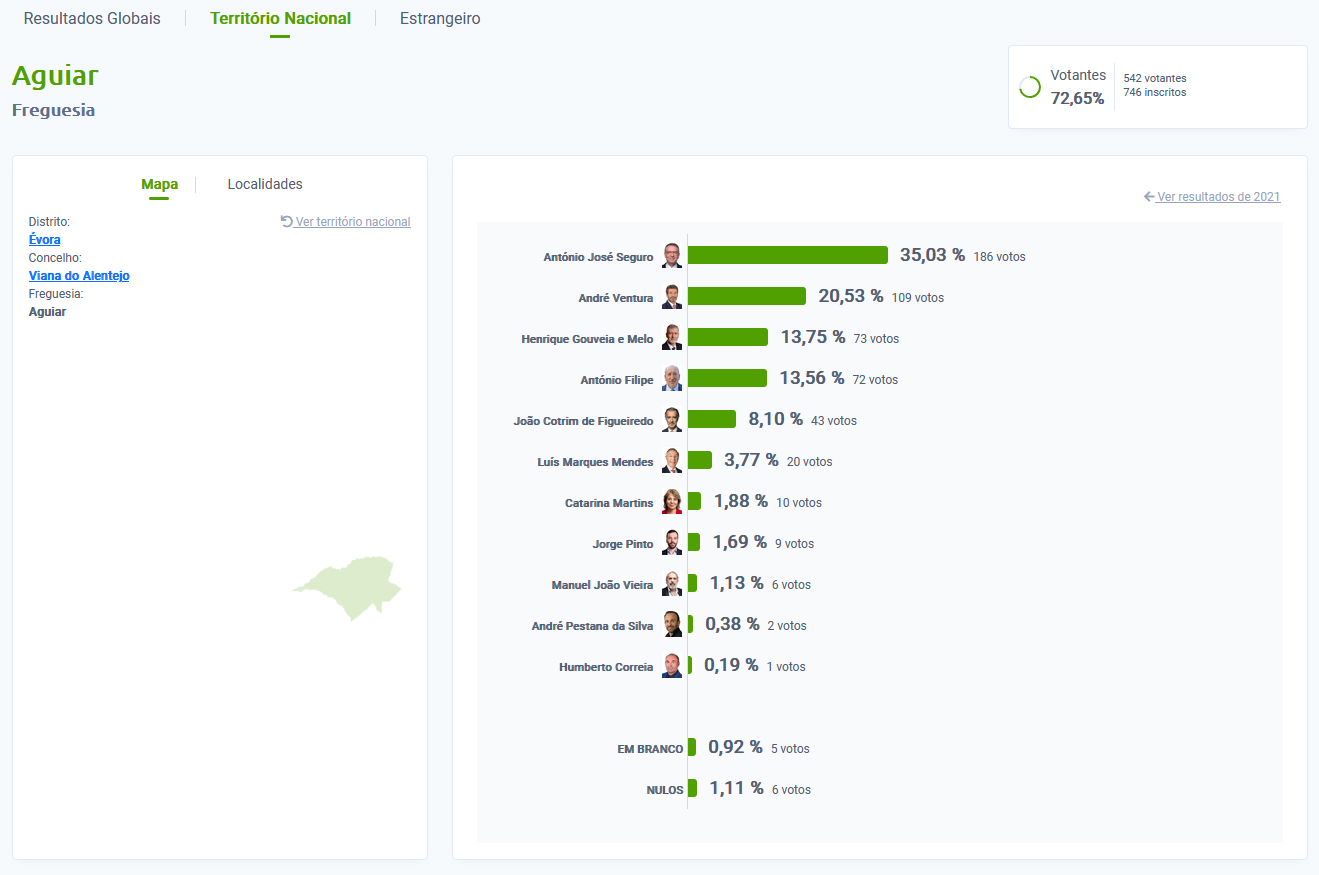Click António José Seguro's green vote bar

(x=787, y=256)
